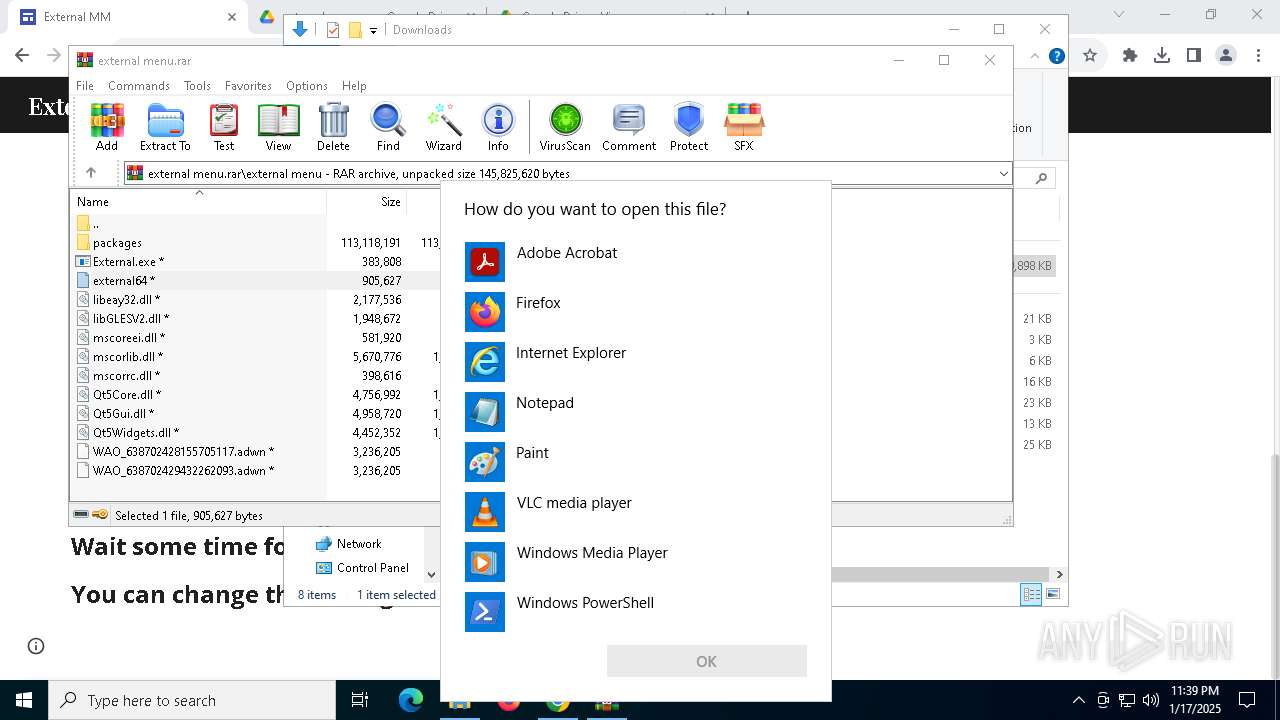Open the Commands menu
1280x720 pixels.
coord(139,86)
